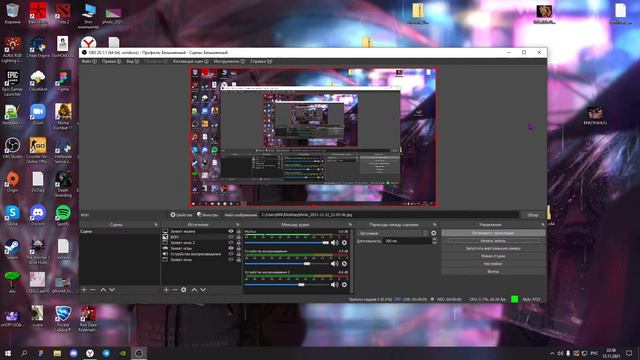Select Сцена in the Scenes list
The height and width of the screenshot is (360, 640).
click(120, 231)
